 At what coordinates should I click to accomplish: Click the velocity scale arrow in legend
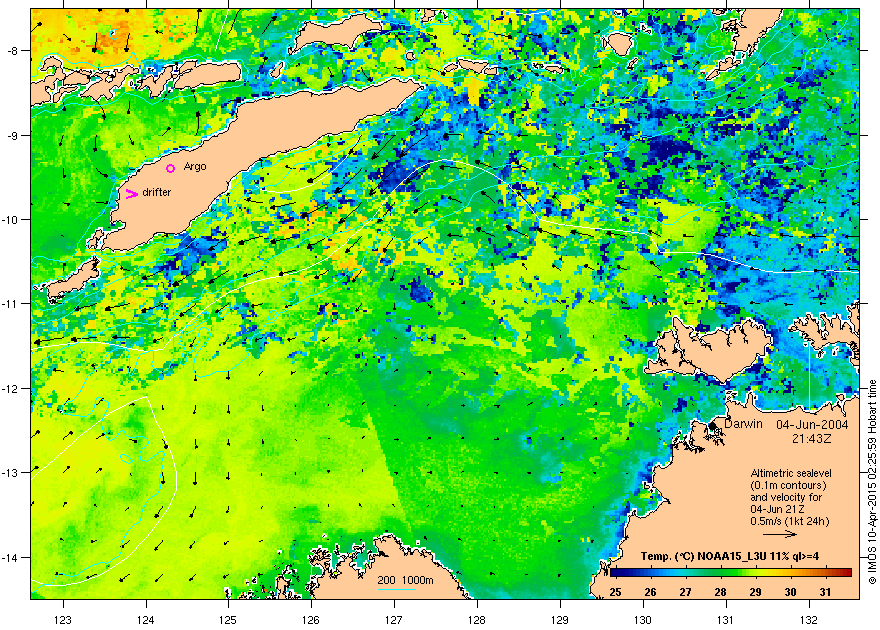pos(780,534)
